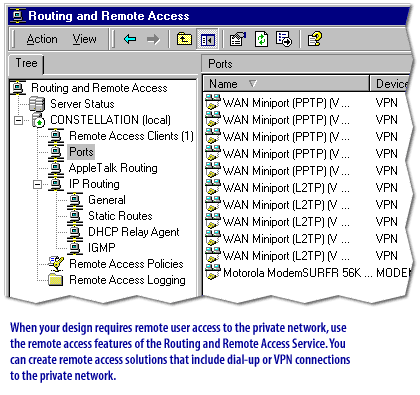Select Routing and Remote Access root node

click(x=99, y=88)
